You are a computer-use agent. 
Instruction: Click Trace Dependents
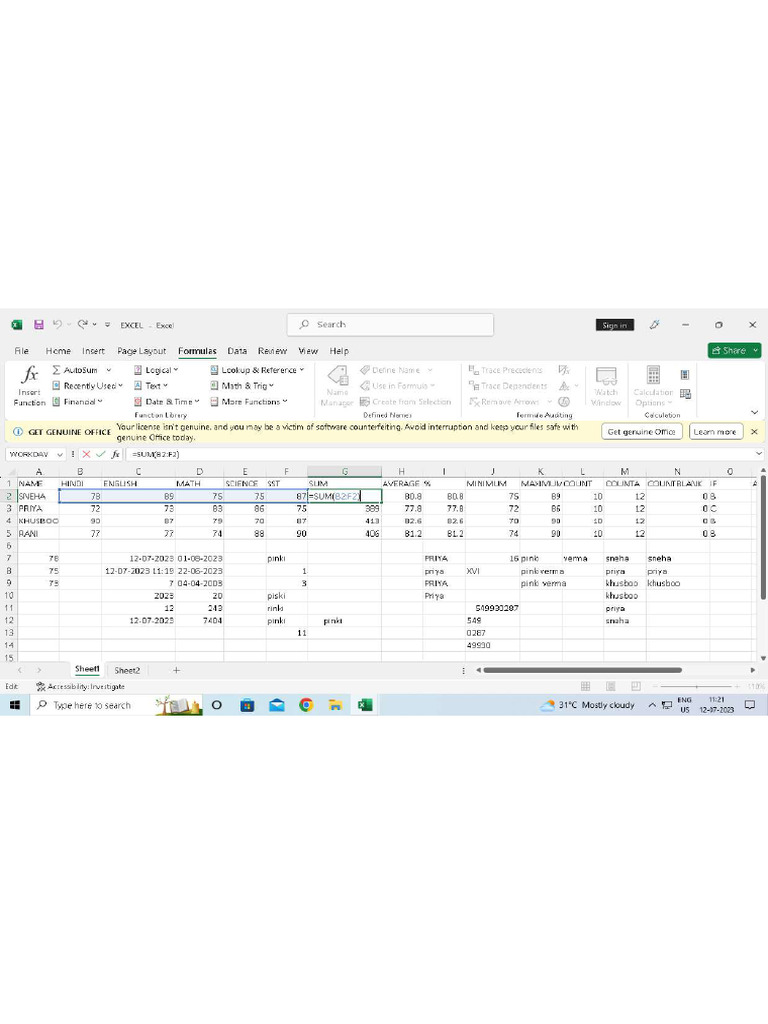[508, 385]
